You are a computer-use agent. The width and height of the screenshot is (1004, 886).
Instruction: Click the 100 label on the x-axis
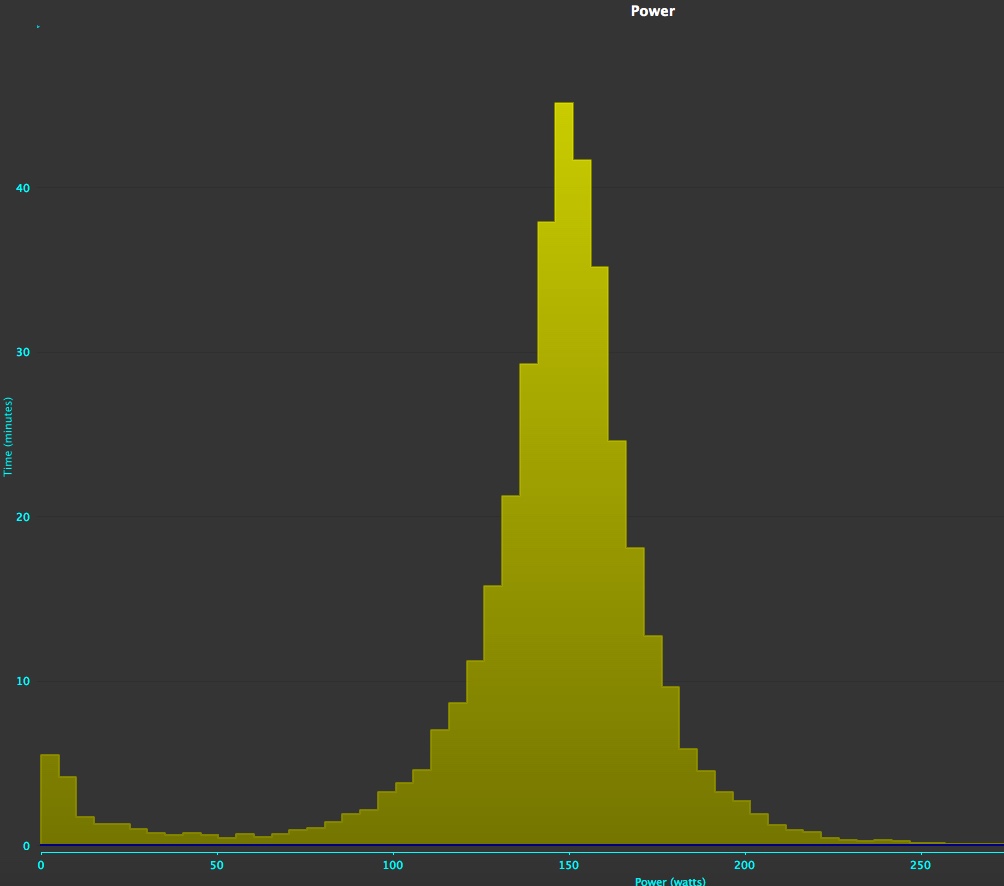(x=393, y=865)
